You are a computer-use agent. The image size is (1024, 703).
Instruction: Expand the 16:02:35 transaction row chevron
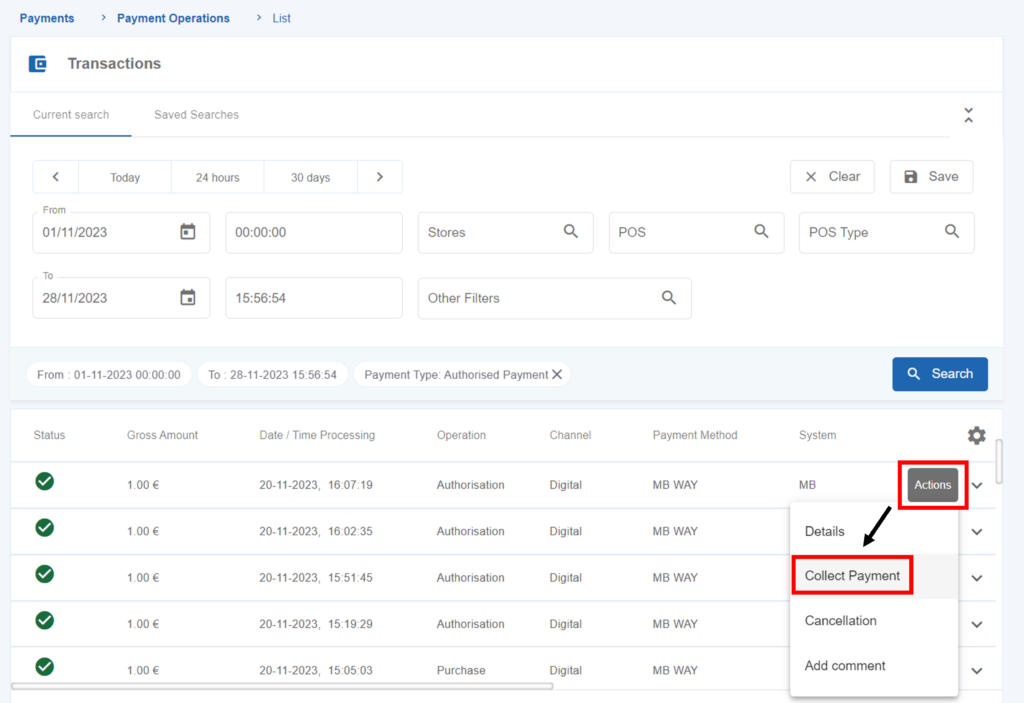977,532
